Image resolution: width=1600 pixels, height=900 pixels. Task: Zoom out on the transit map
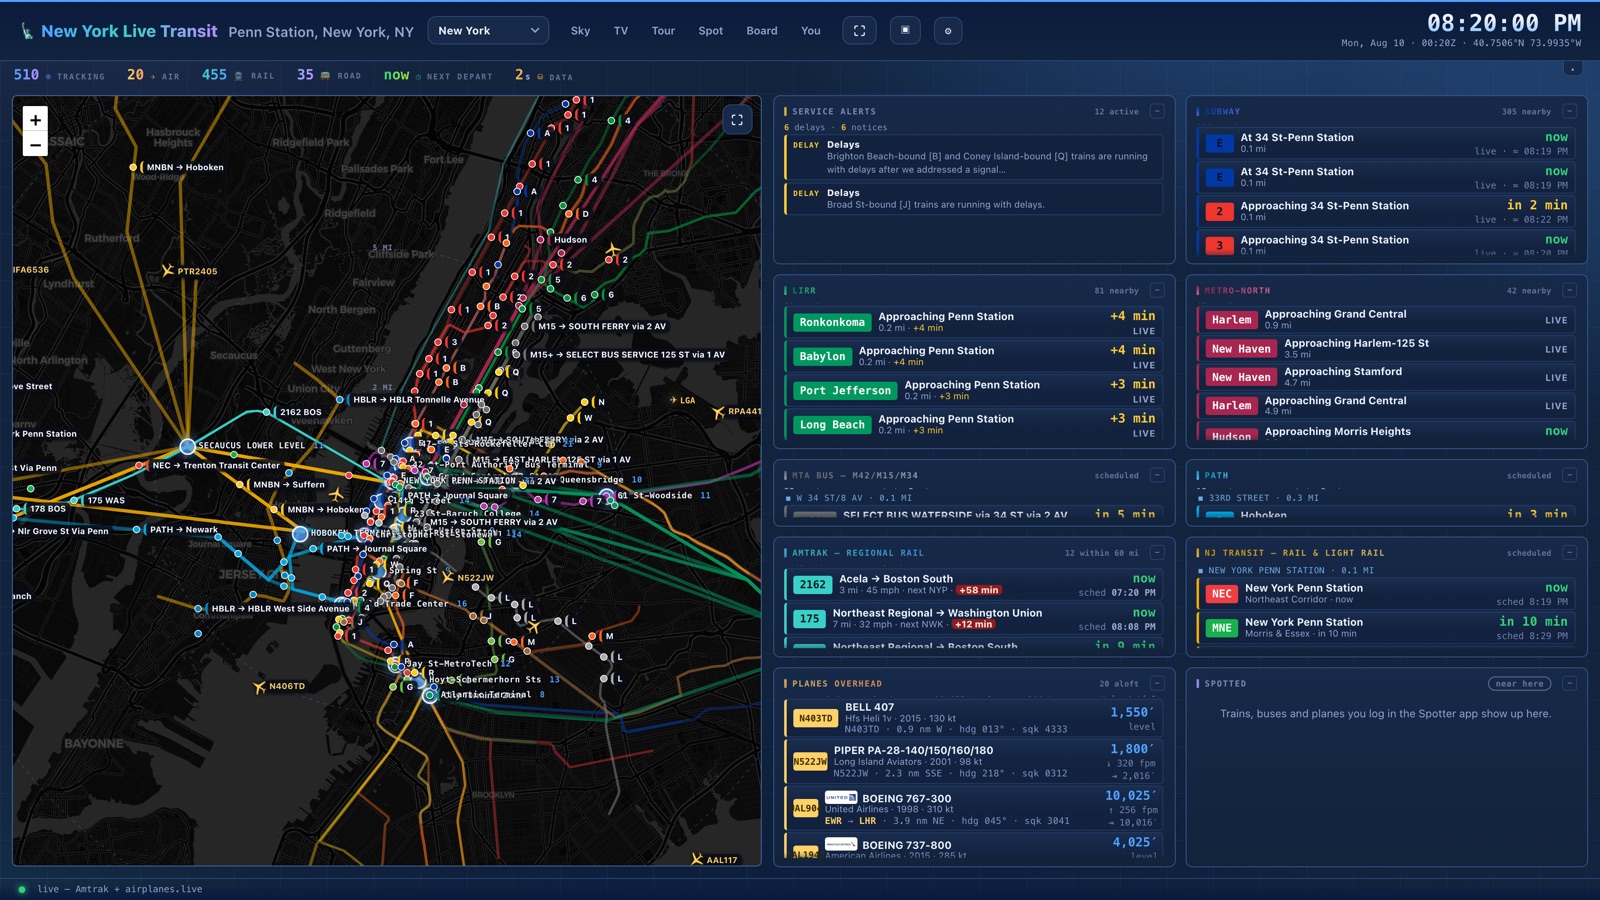(35, 145)
